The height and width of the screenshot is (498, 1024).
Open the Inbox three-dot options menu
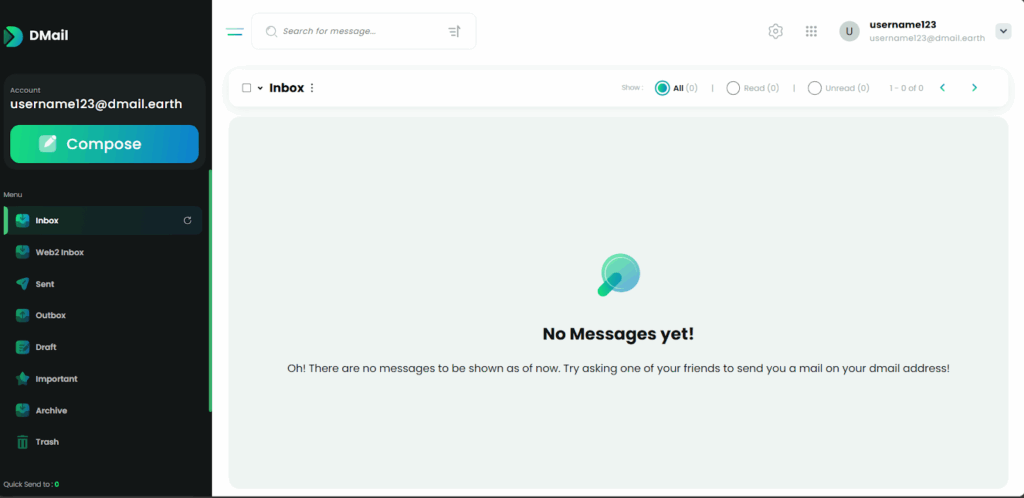(x=312, y=88)
